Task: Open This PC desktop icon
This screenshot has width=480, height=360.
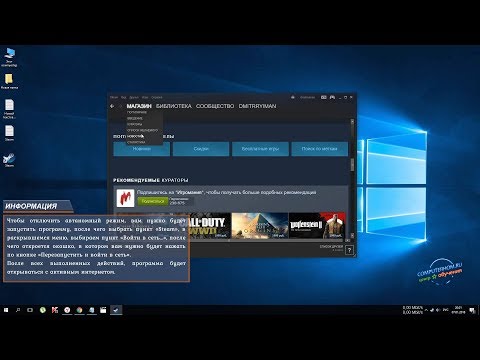Action: pos(9,57)
